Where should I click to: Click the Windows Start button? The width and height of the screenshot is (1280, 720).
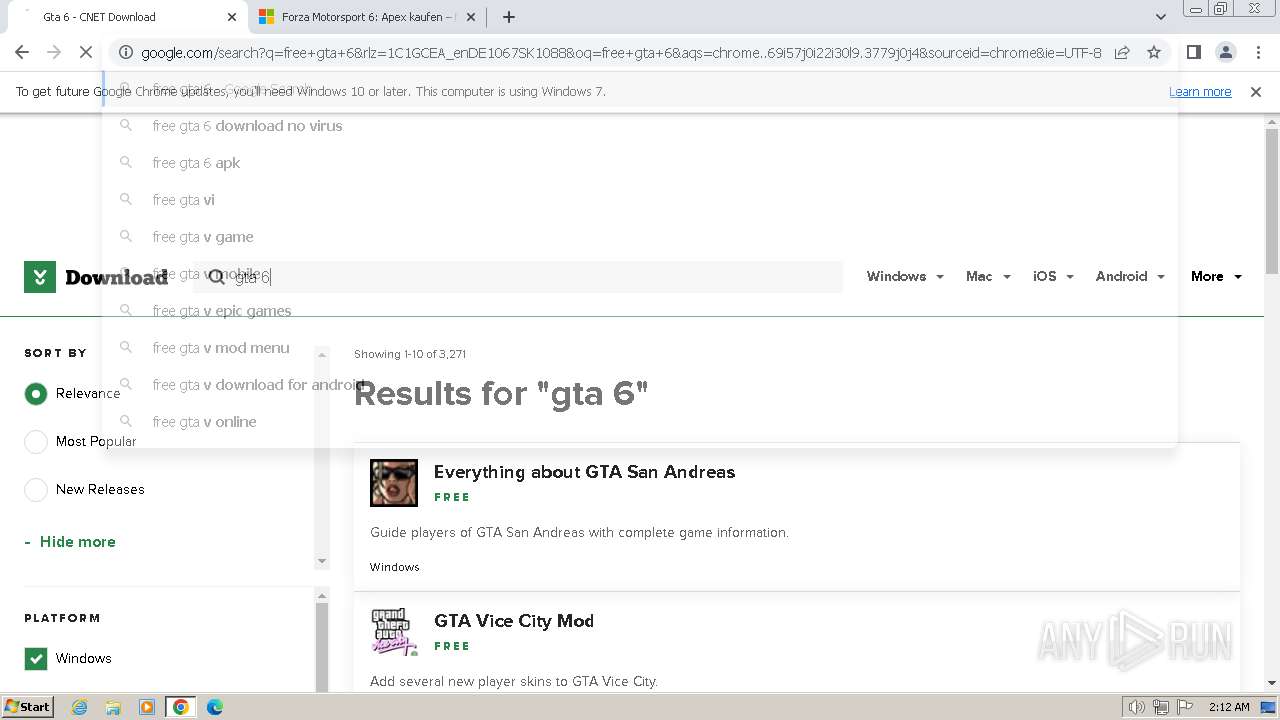(x=27, y=707)
